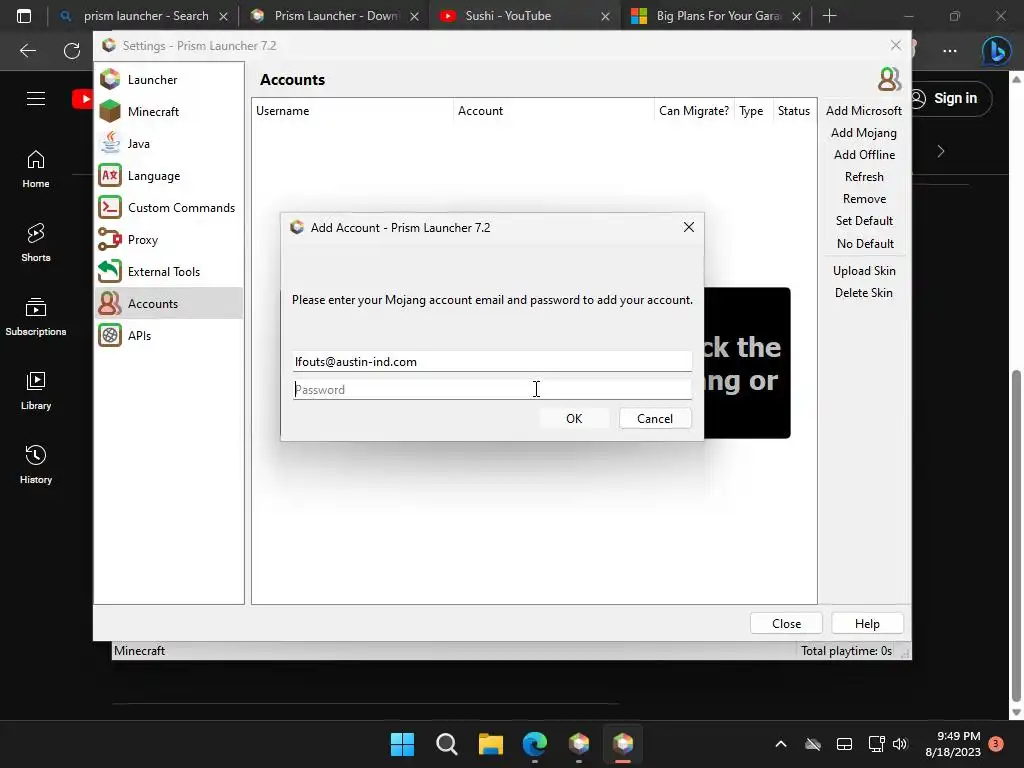This screenshot has width=1024, height=768.
Task: Open Java settings coffee cup icon
Action: pos(110,144)
